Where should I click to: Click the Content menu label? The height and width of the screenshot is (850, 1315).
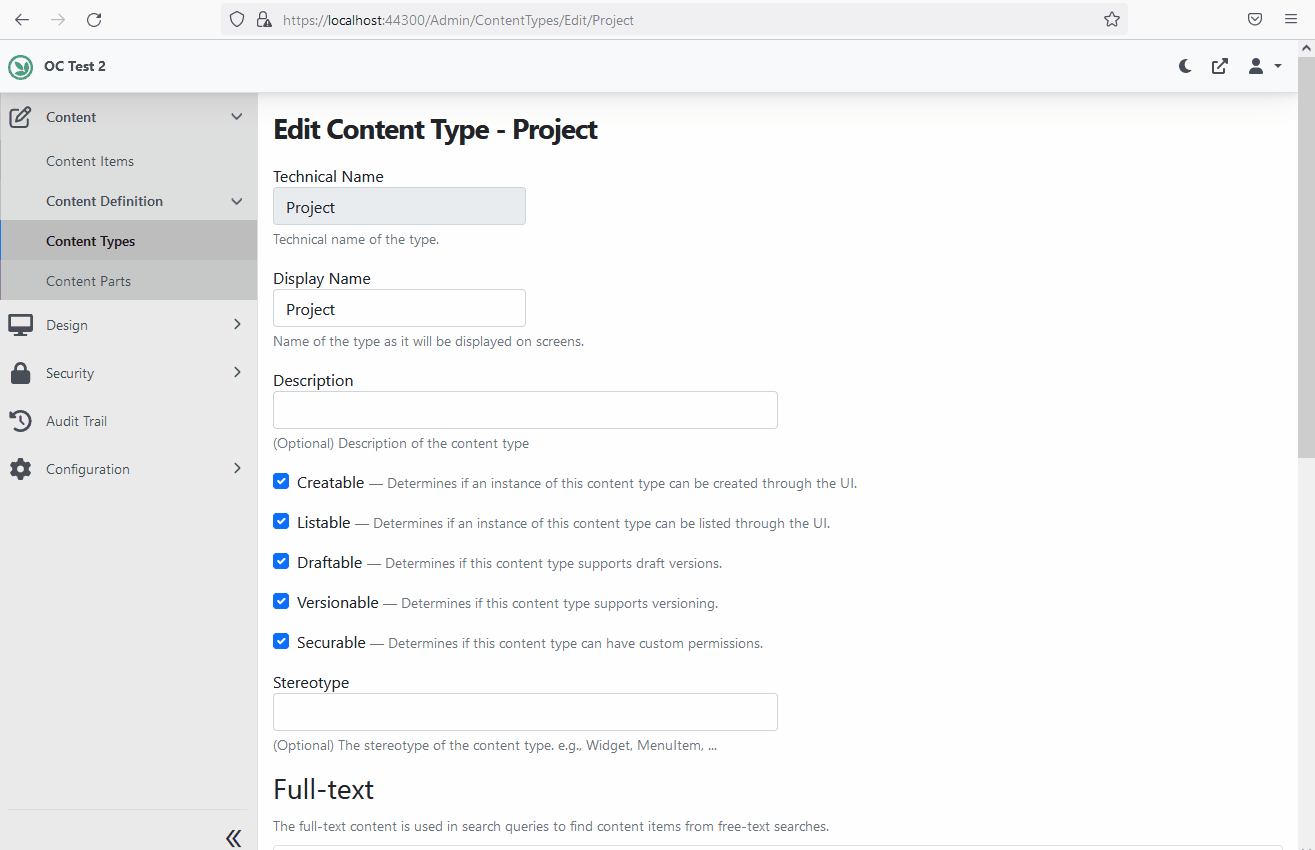point(71,117)
